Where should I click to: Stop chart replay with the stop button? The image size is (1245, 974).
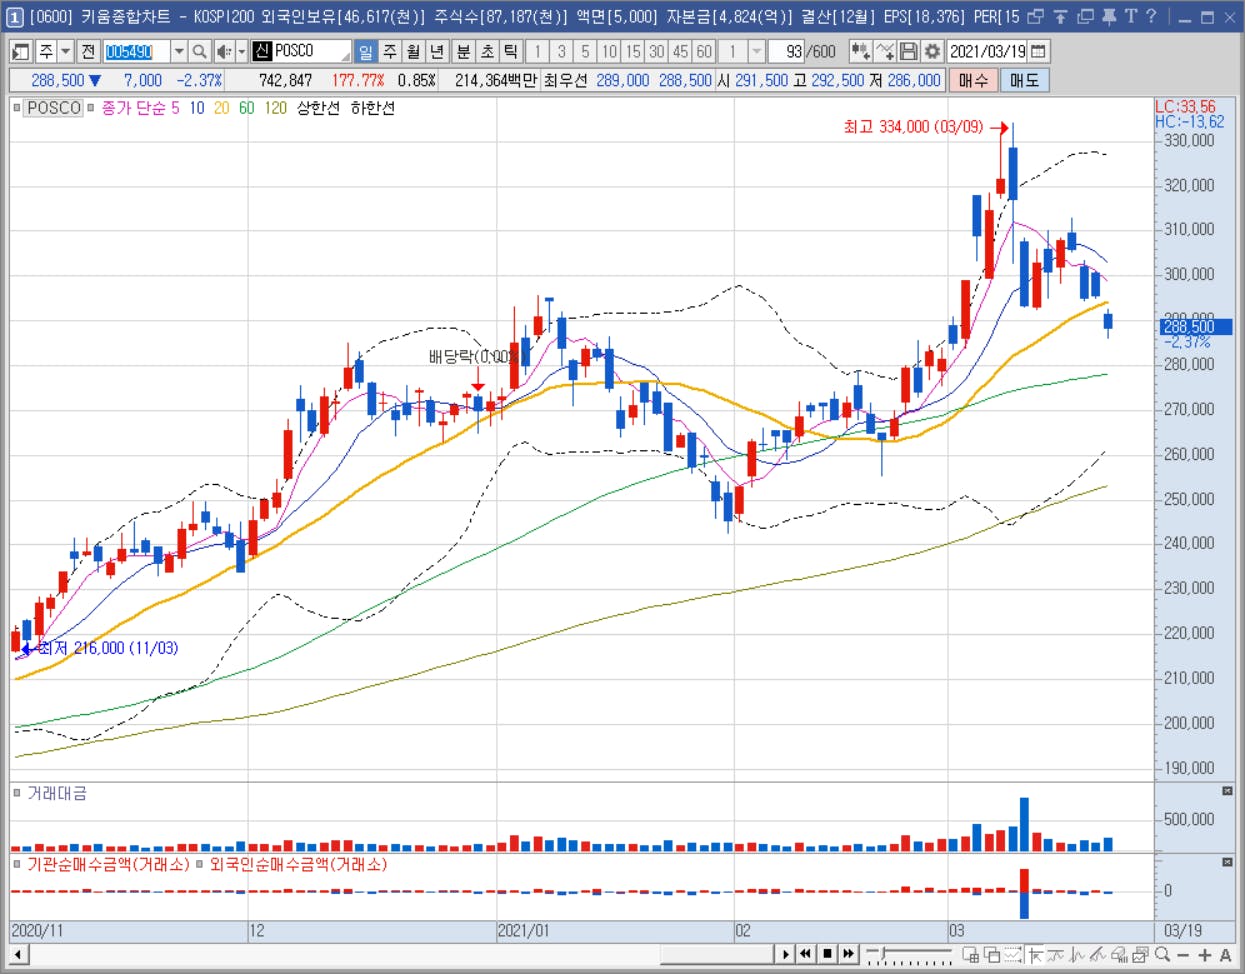(x=827, y=954)
